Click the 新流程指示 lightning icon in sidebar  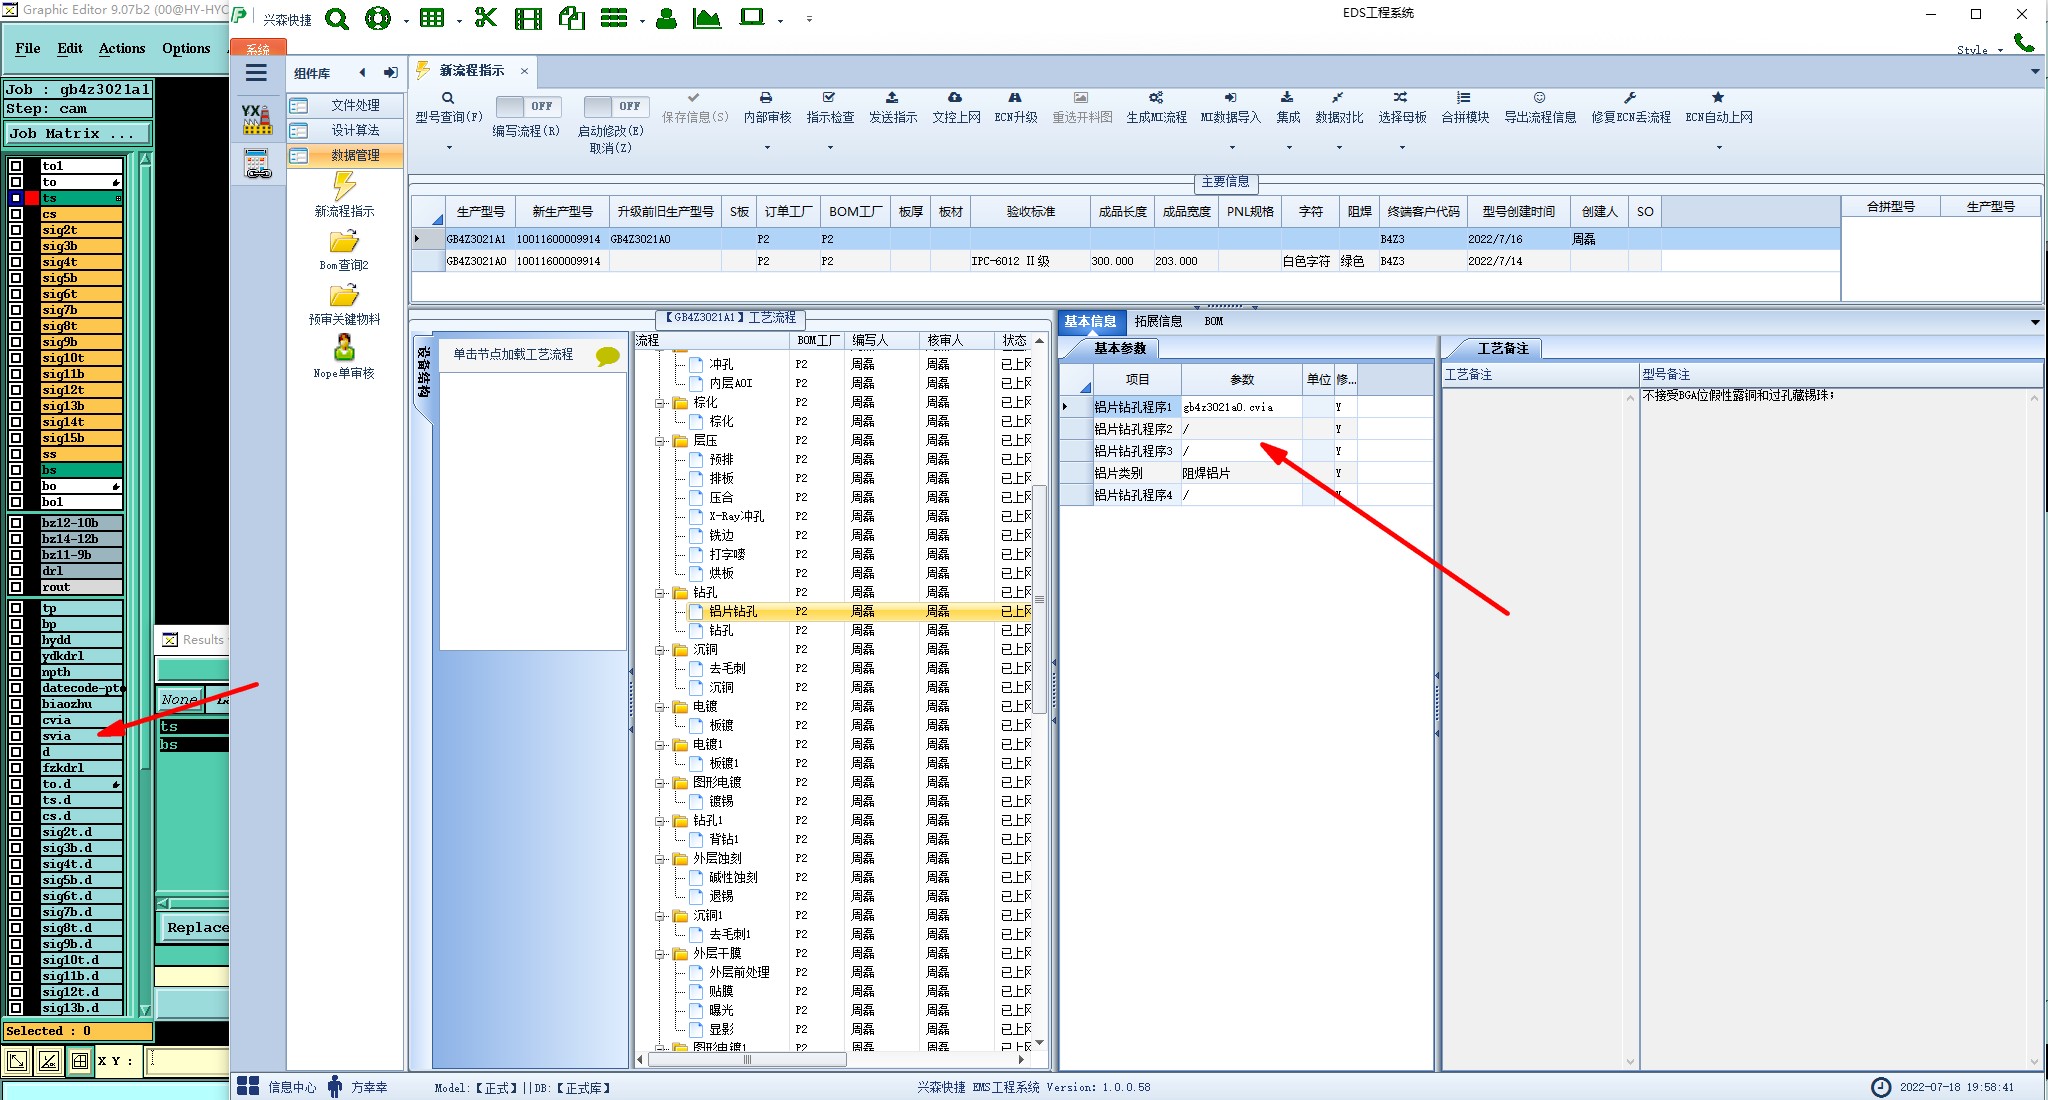pyautogui.click(x=344, y=186)
